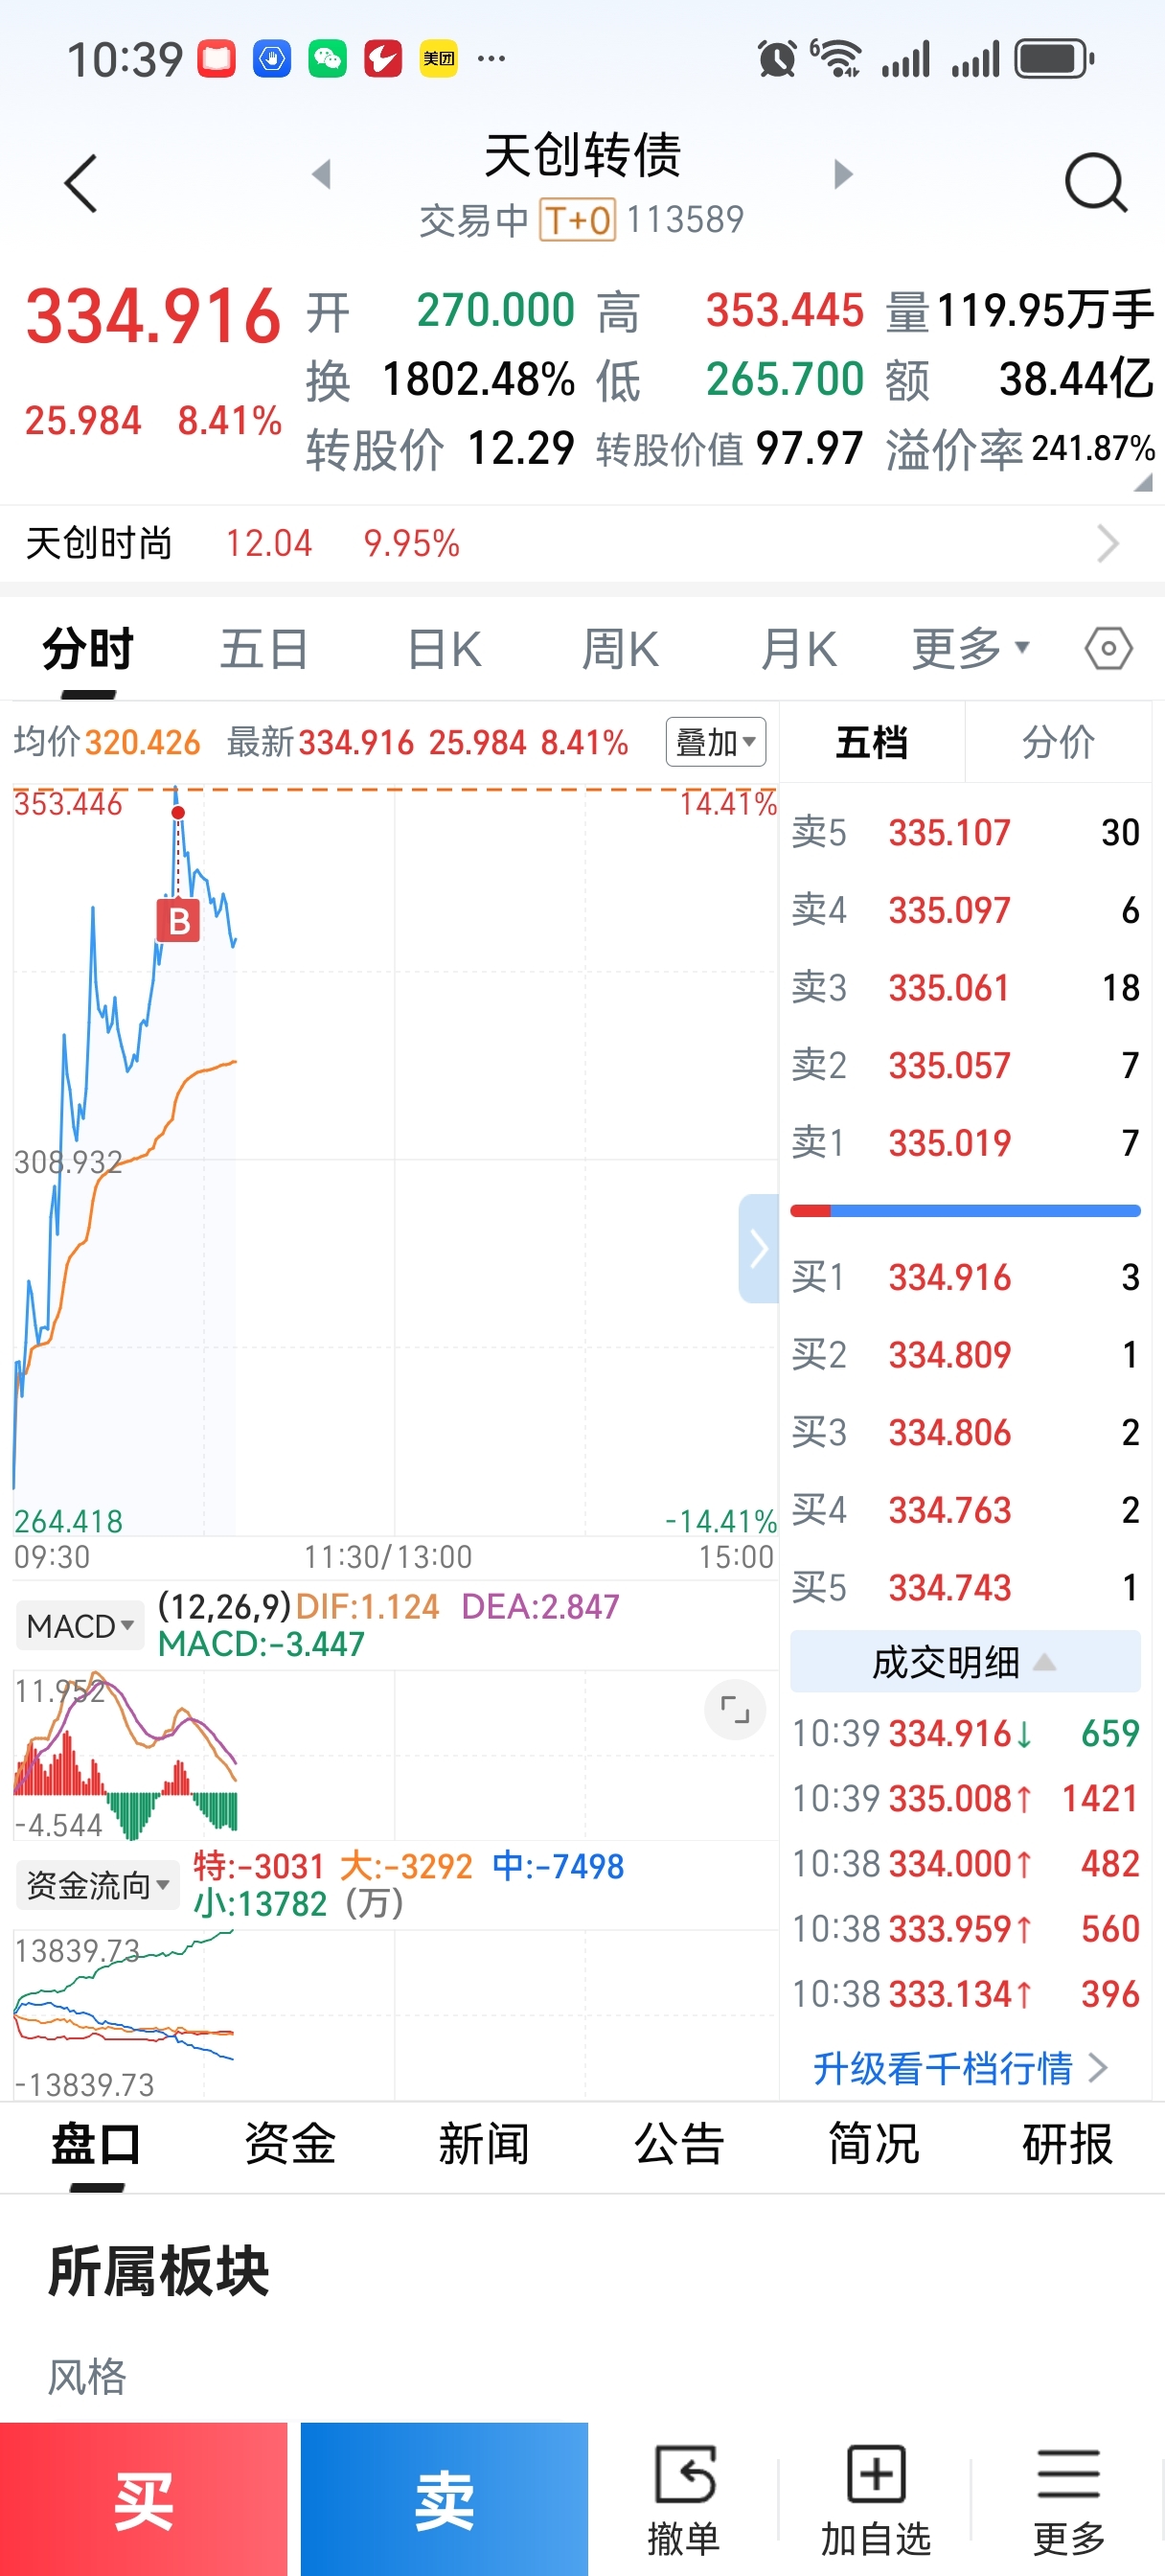Open 叠加 overlay dropdown
Screen dimensions: 1165x2576
coord(716,742)
